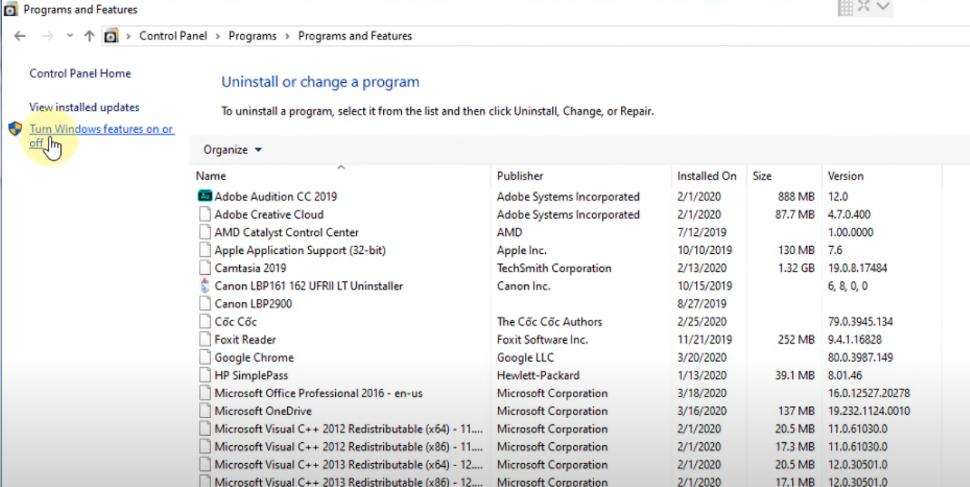Click Control Panel in the breadcrumb
Viewport: 970px width, 487px height.
[173, 36]
